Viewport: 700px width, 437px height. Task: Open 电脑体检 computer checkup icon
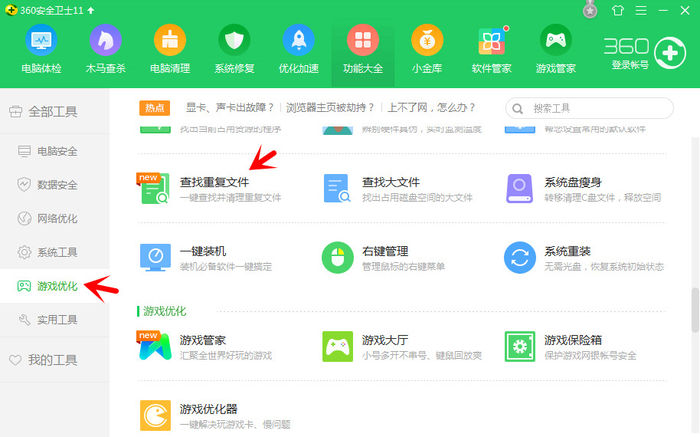pos(41,40)
